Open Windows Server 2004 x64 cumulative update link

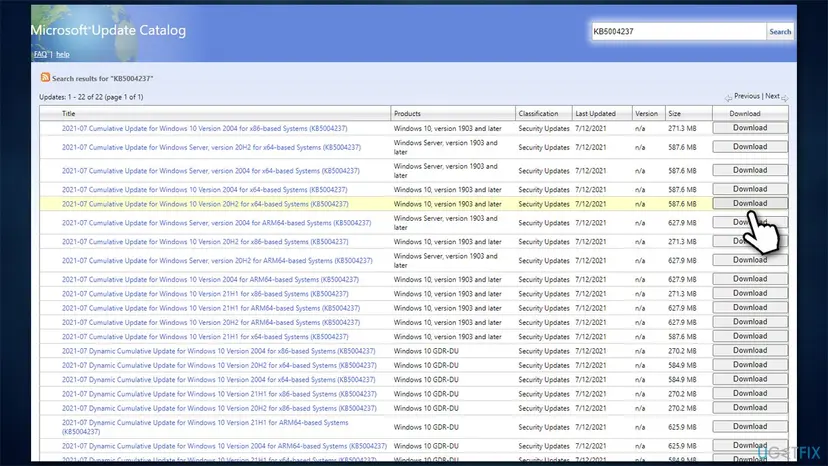[211, 171]
